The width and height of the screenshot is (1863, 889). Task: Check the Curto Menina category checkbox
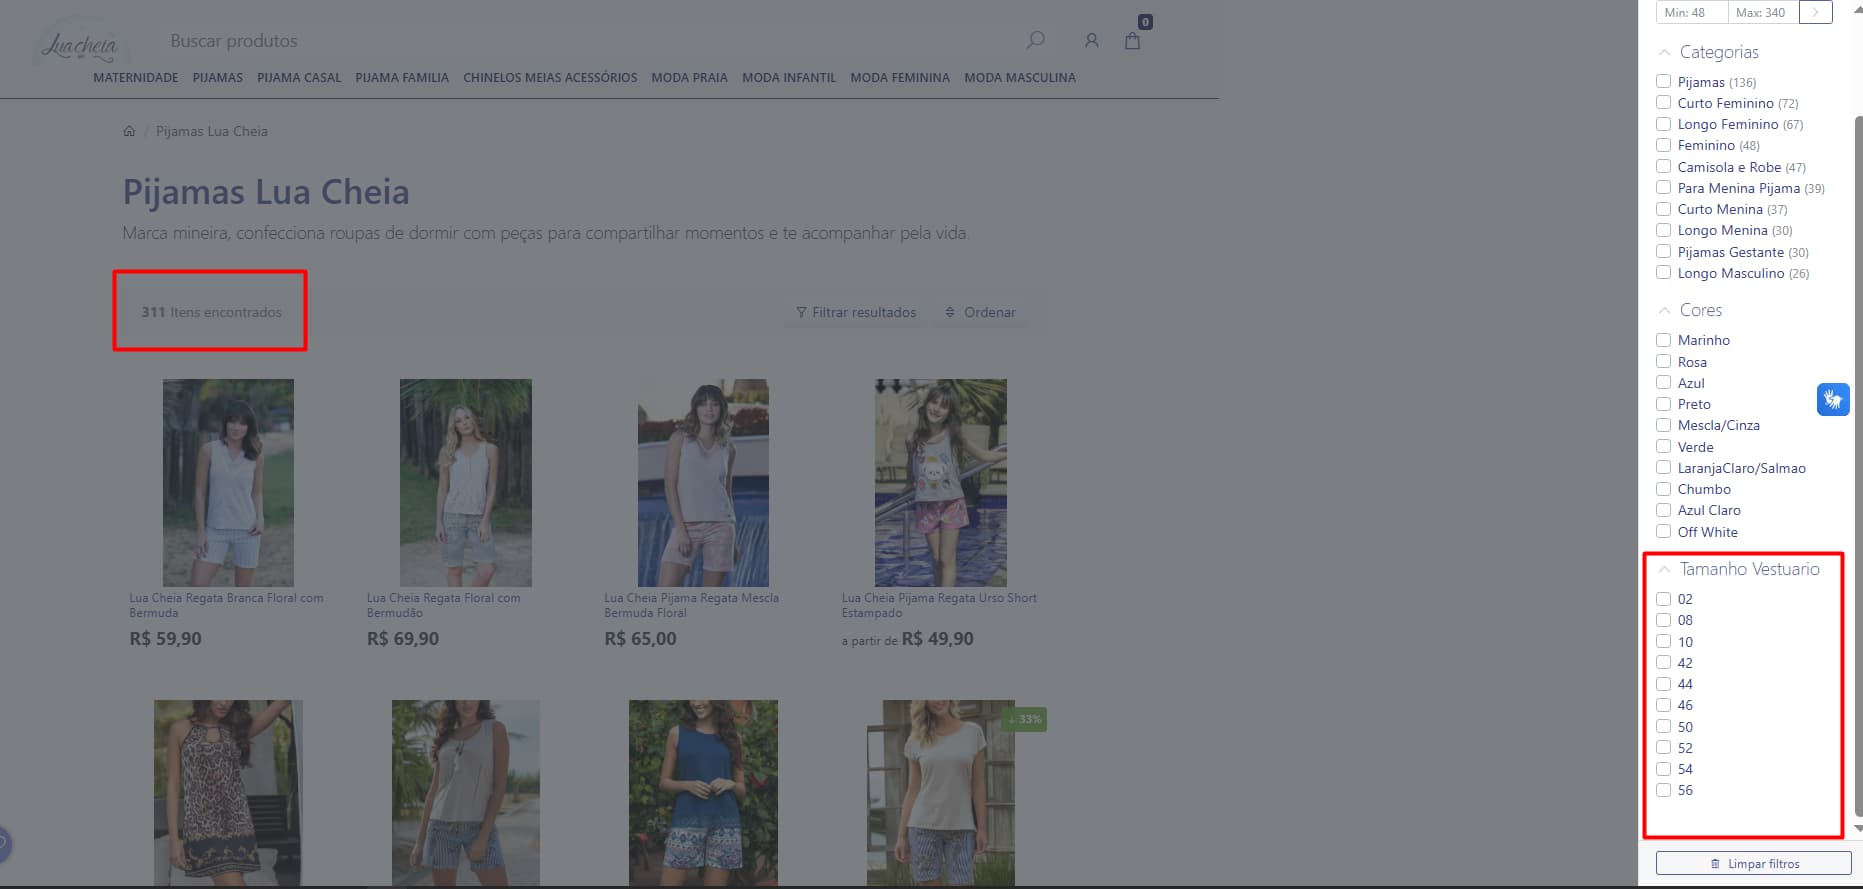pos(1664,209)
